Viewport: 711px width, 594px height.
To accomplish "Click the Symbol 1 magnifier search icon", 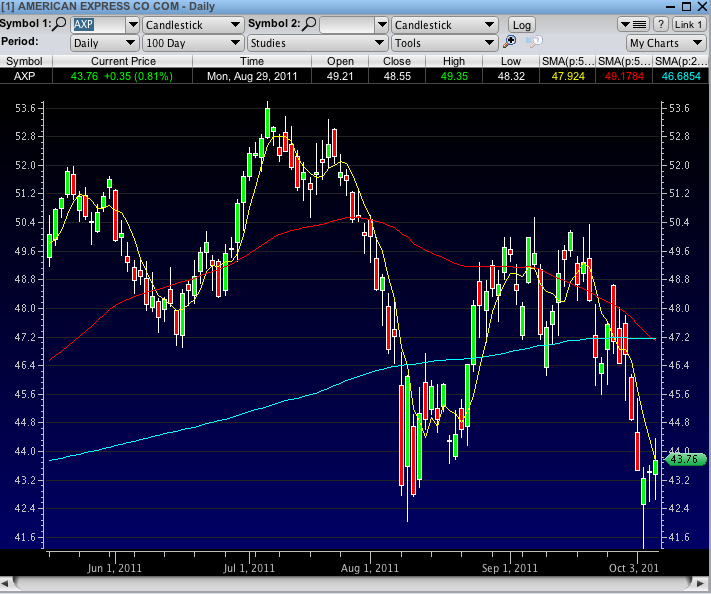I will (59, 24).
